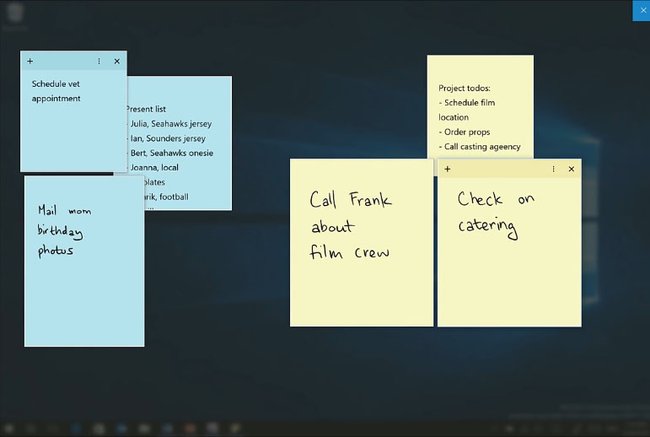
Task: Click the word 'location' in the project note
Action: [x=454, y=117]
